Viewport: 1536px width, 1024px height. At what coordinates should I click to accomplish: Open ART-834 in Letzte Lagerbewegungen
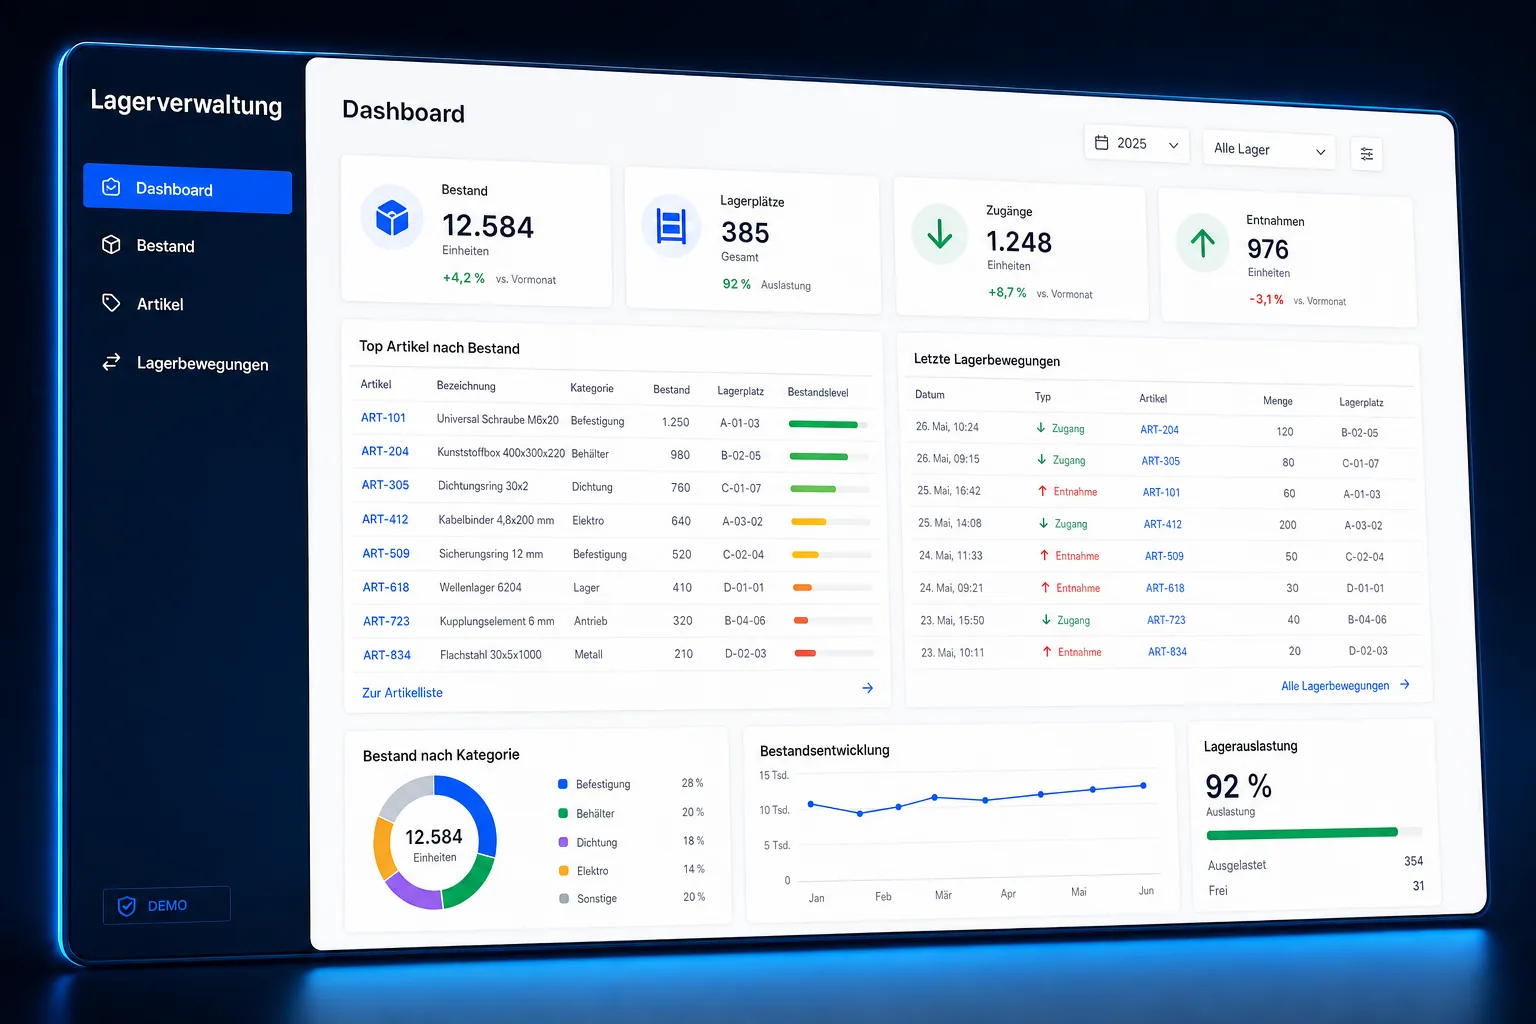coord(1167,652)
